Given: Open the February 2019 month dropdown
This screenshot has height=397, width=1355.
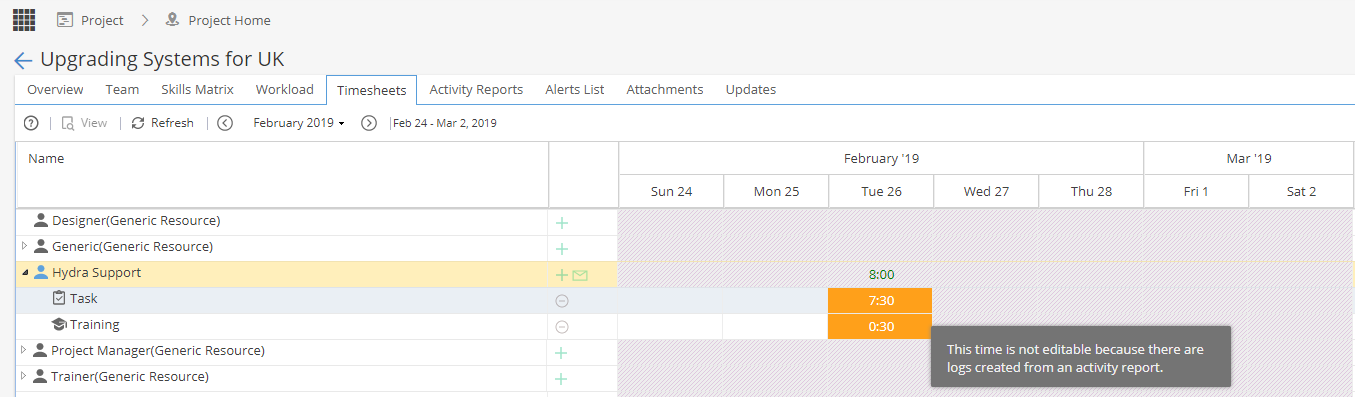Looking at the screenshot, I should pyautogui.click(x=298, y=123).
